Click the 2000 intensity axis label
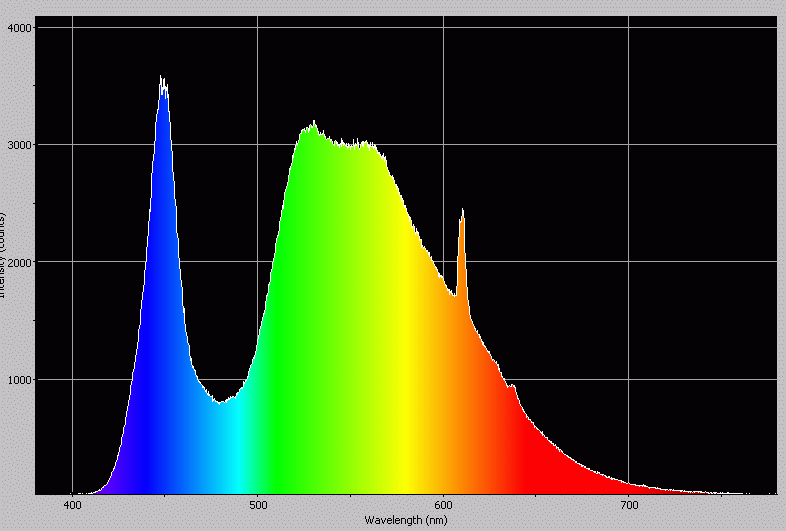The width and height of the screenshot is (786, 531). point(20,262)
